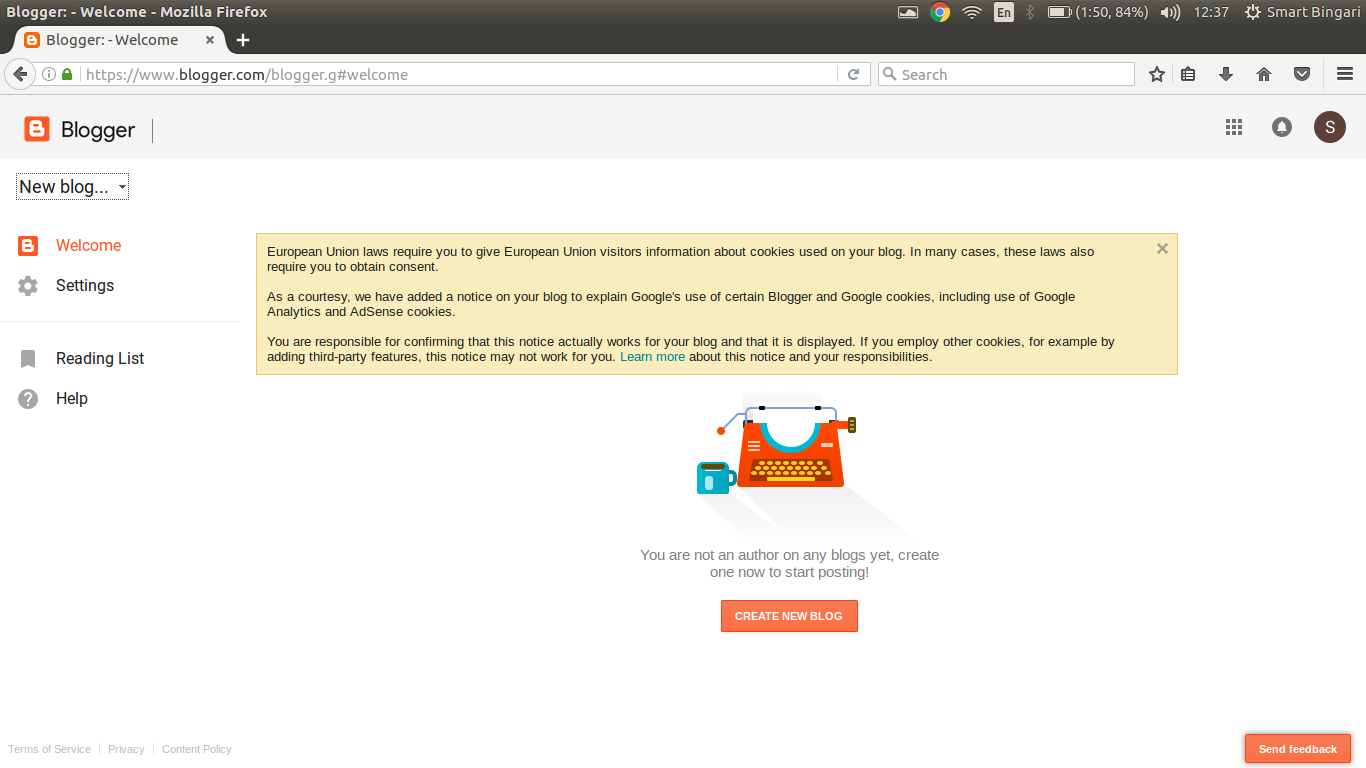
Task: Select Welcome in the sidebar
Action: tap(88, 245)
